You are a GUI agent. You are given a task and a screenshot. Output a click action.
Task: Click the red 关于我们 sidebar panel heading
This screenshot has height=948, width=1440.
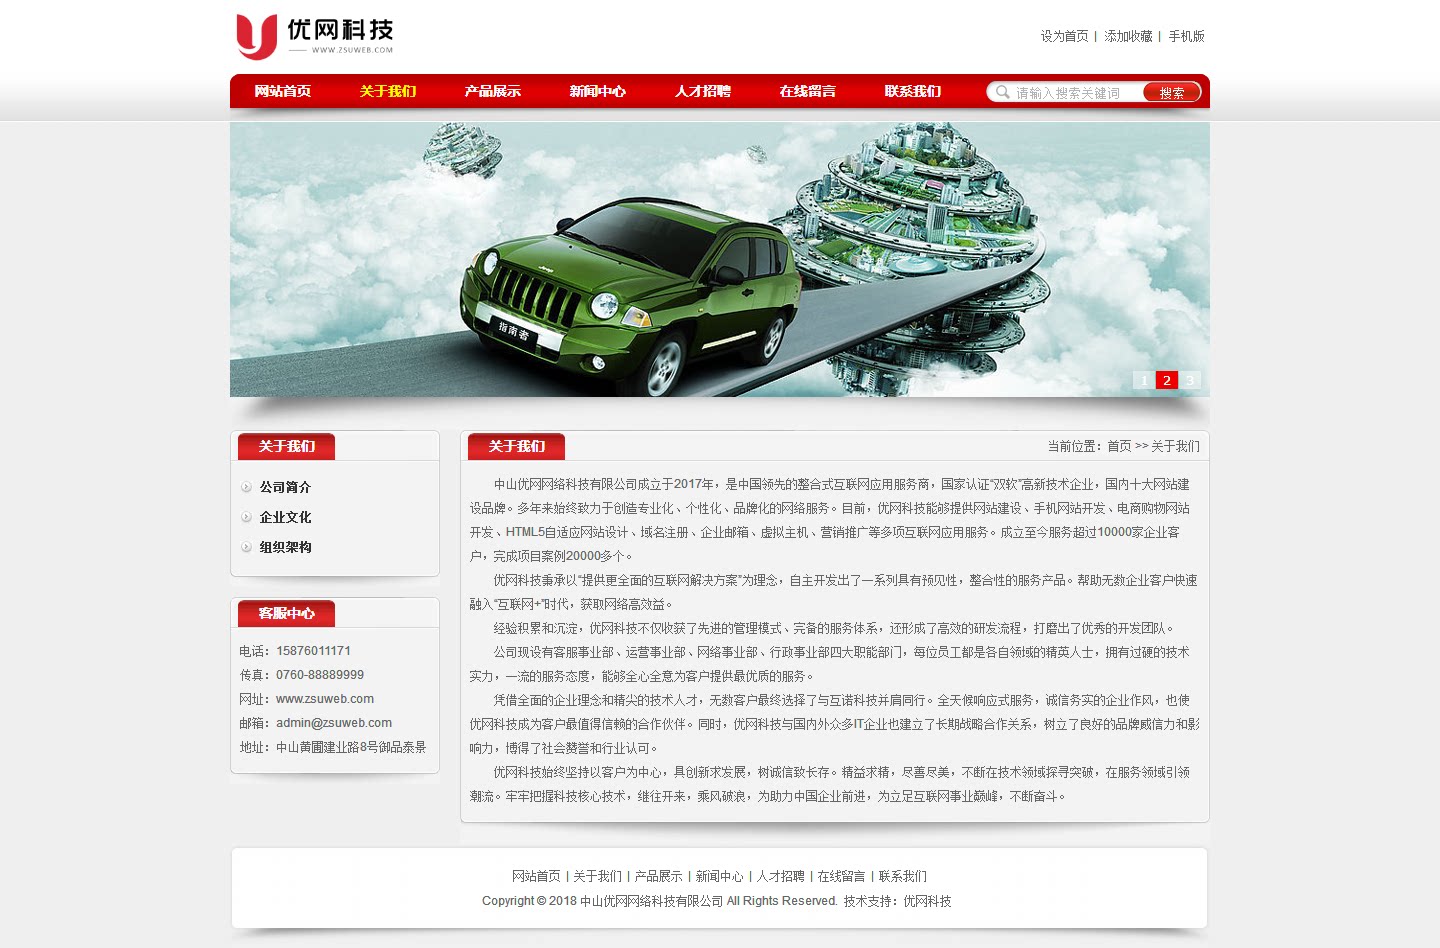286,446
